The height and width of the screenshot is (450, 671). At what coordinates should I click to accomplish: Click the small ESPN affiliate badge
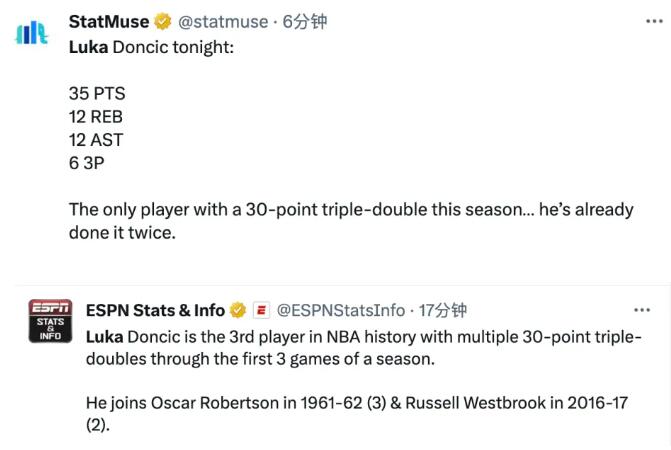coord(261,310)
